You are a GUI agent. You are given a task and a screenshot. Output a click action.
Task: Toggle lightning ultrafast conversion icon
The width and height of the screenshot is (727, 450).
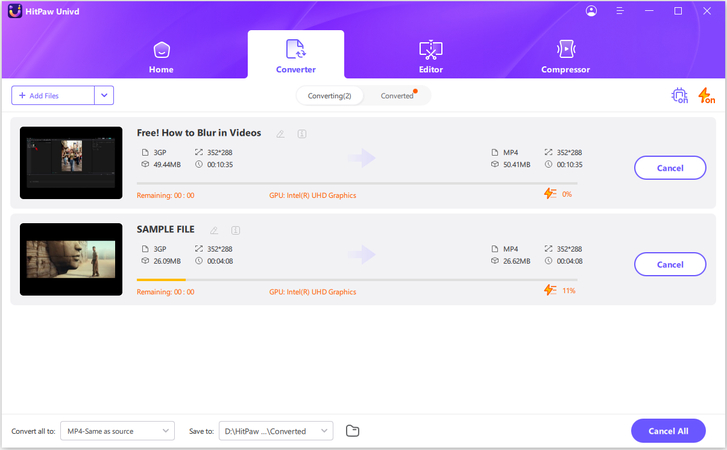point(706,95)
